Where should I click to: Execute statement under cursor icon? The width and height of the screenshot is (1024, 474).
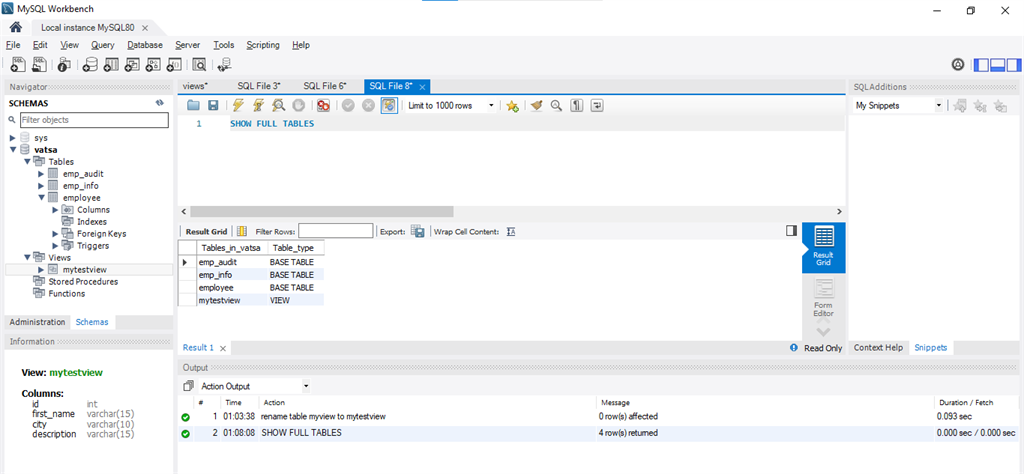(x=259, y=105)
